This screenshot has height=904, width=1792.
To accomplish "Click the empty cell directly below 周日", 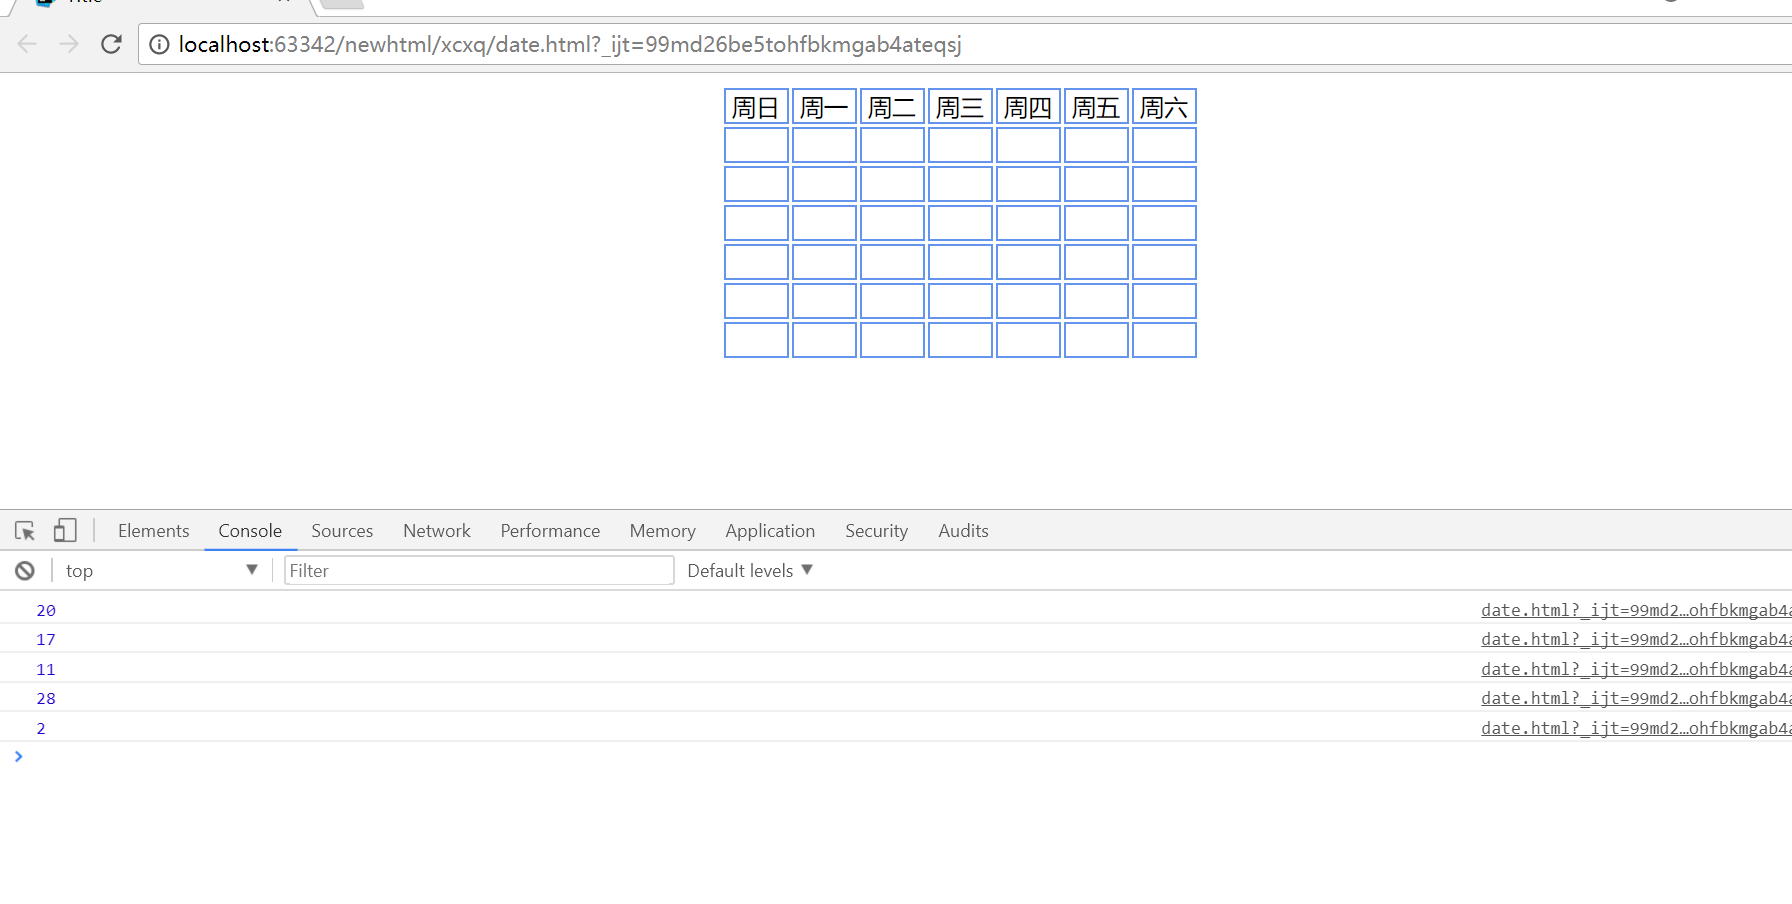I will [756, 145].
